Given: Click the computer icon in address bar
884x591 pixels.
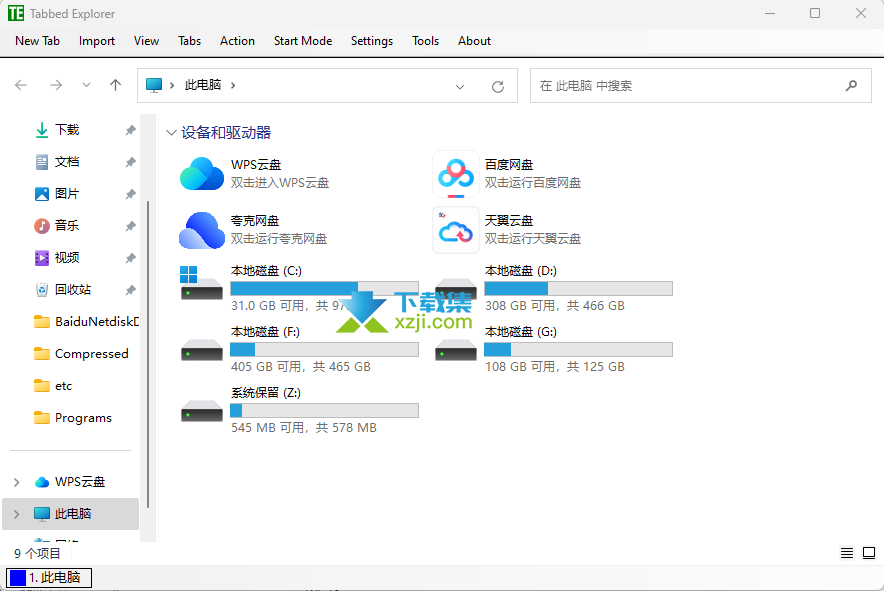Looking at the screenshot, I should click(x=153, y=85).
